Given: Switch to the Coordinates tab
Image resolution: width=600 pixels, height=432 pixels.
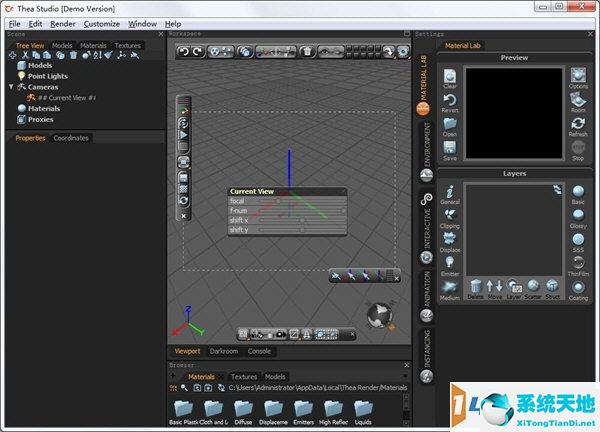Looking at the screenshot, I should click(71, 138).
